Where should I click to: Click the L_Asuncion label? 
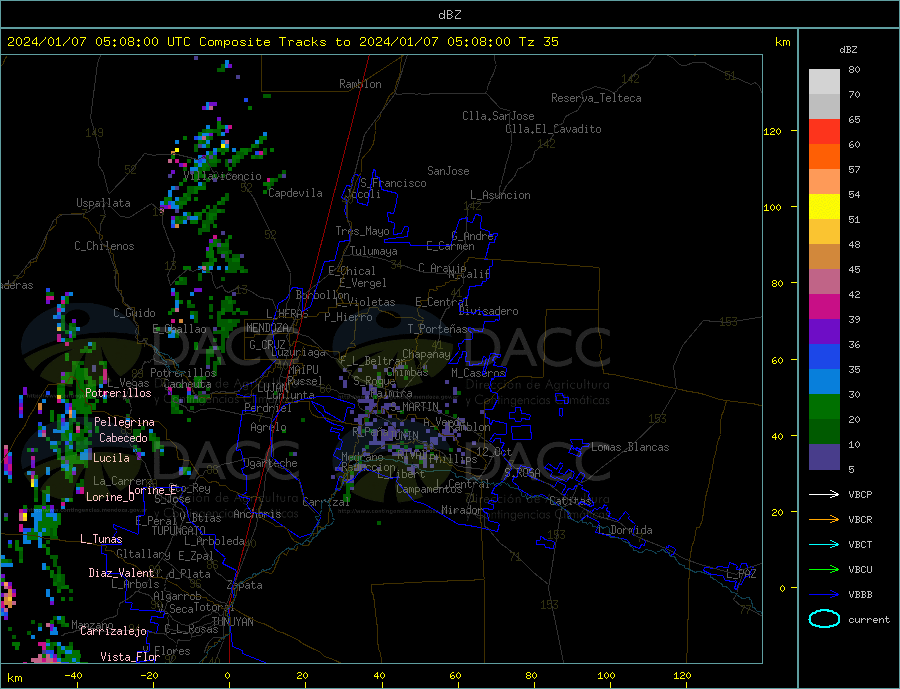[500, 195]
